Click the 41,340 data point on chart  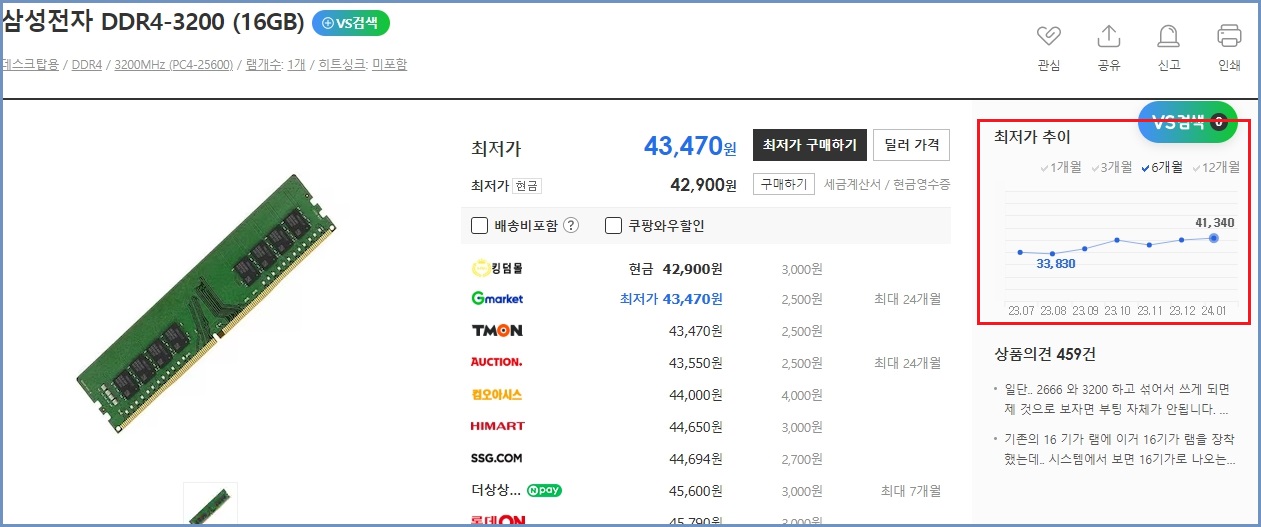(1213, 238)
